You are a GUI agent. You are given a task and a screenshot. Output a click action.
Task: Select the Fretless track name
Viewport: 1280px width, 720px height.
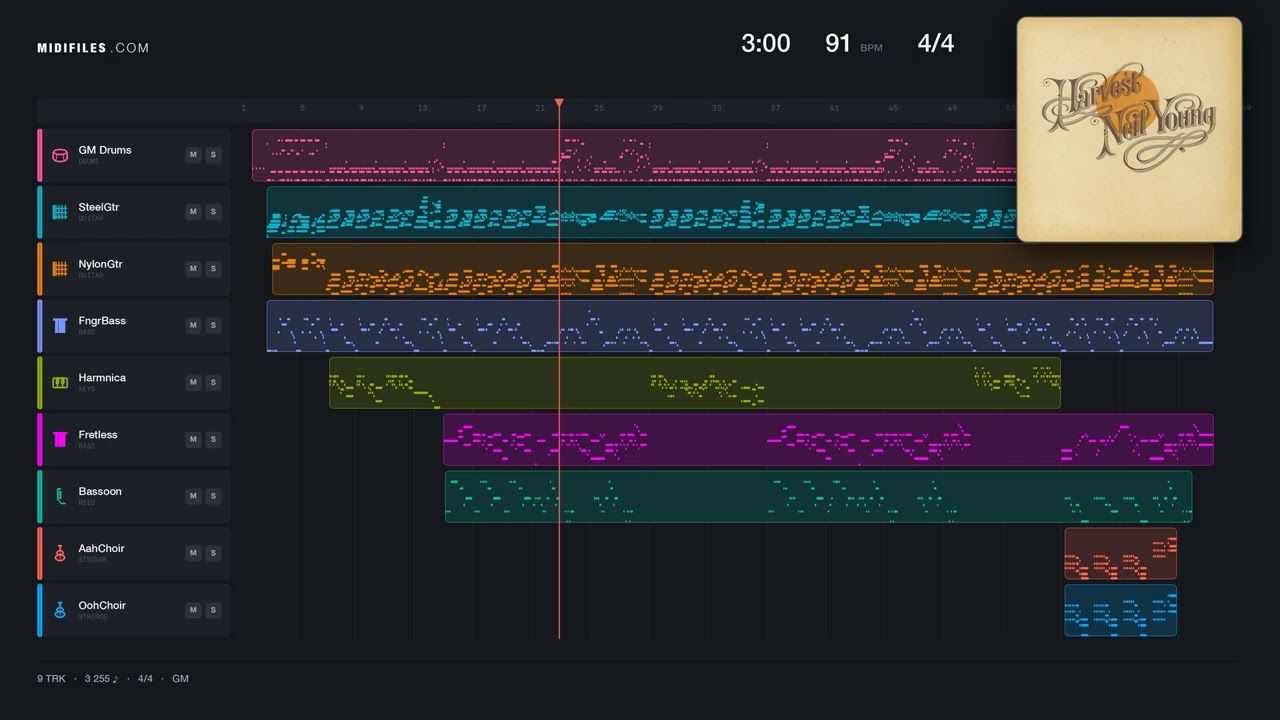point(98,435)
